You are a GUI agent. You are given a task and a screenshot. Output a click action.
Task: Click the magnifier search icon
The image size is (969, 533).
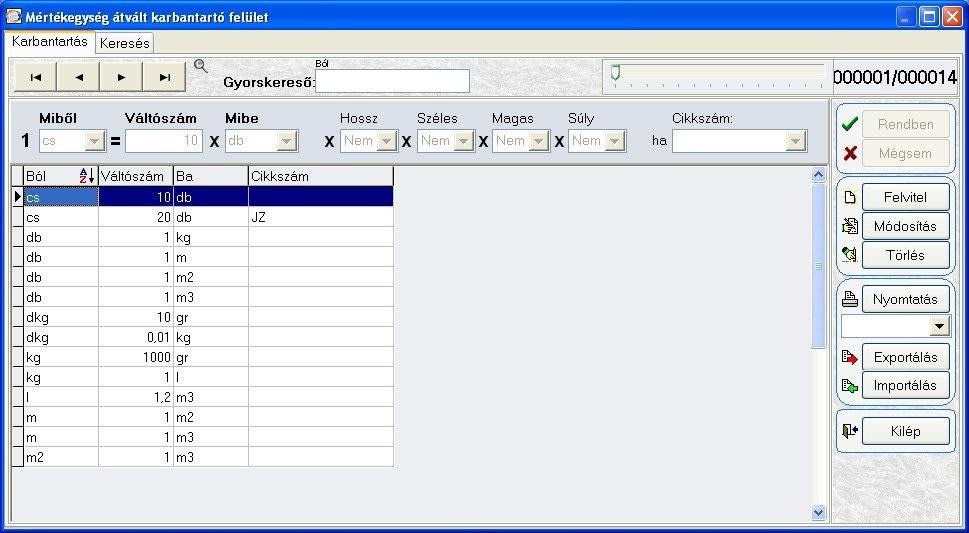[x=201, y=66]
